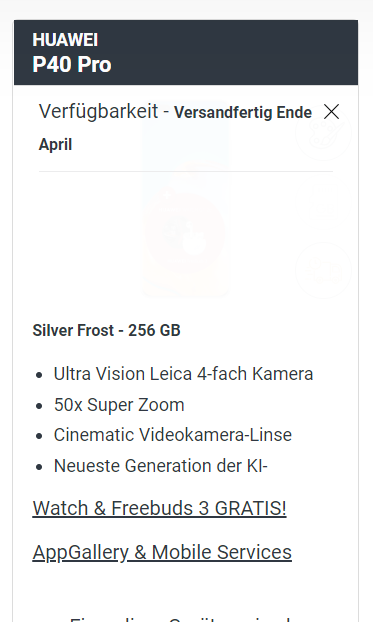Click Neueste Generation der KI- bullet
373x622 pixels.
(161, 466)
